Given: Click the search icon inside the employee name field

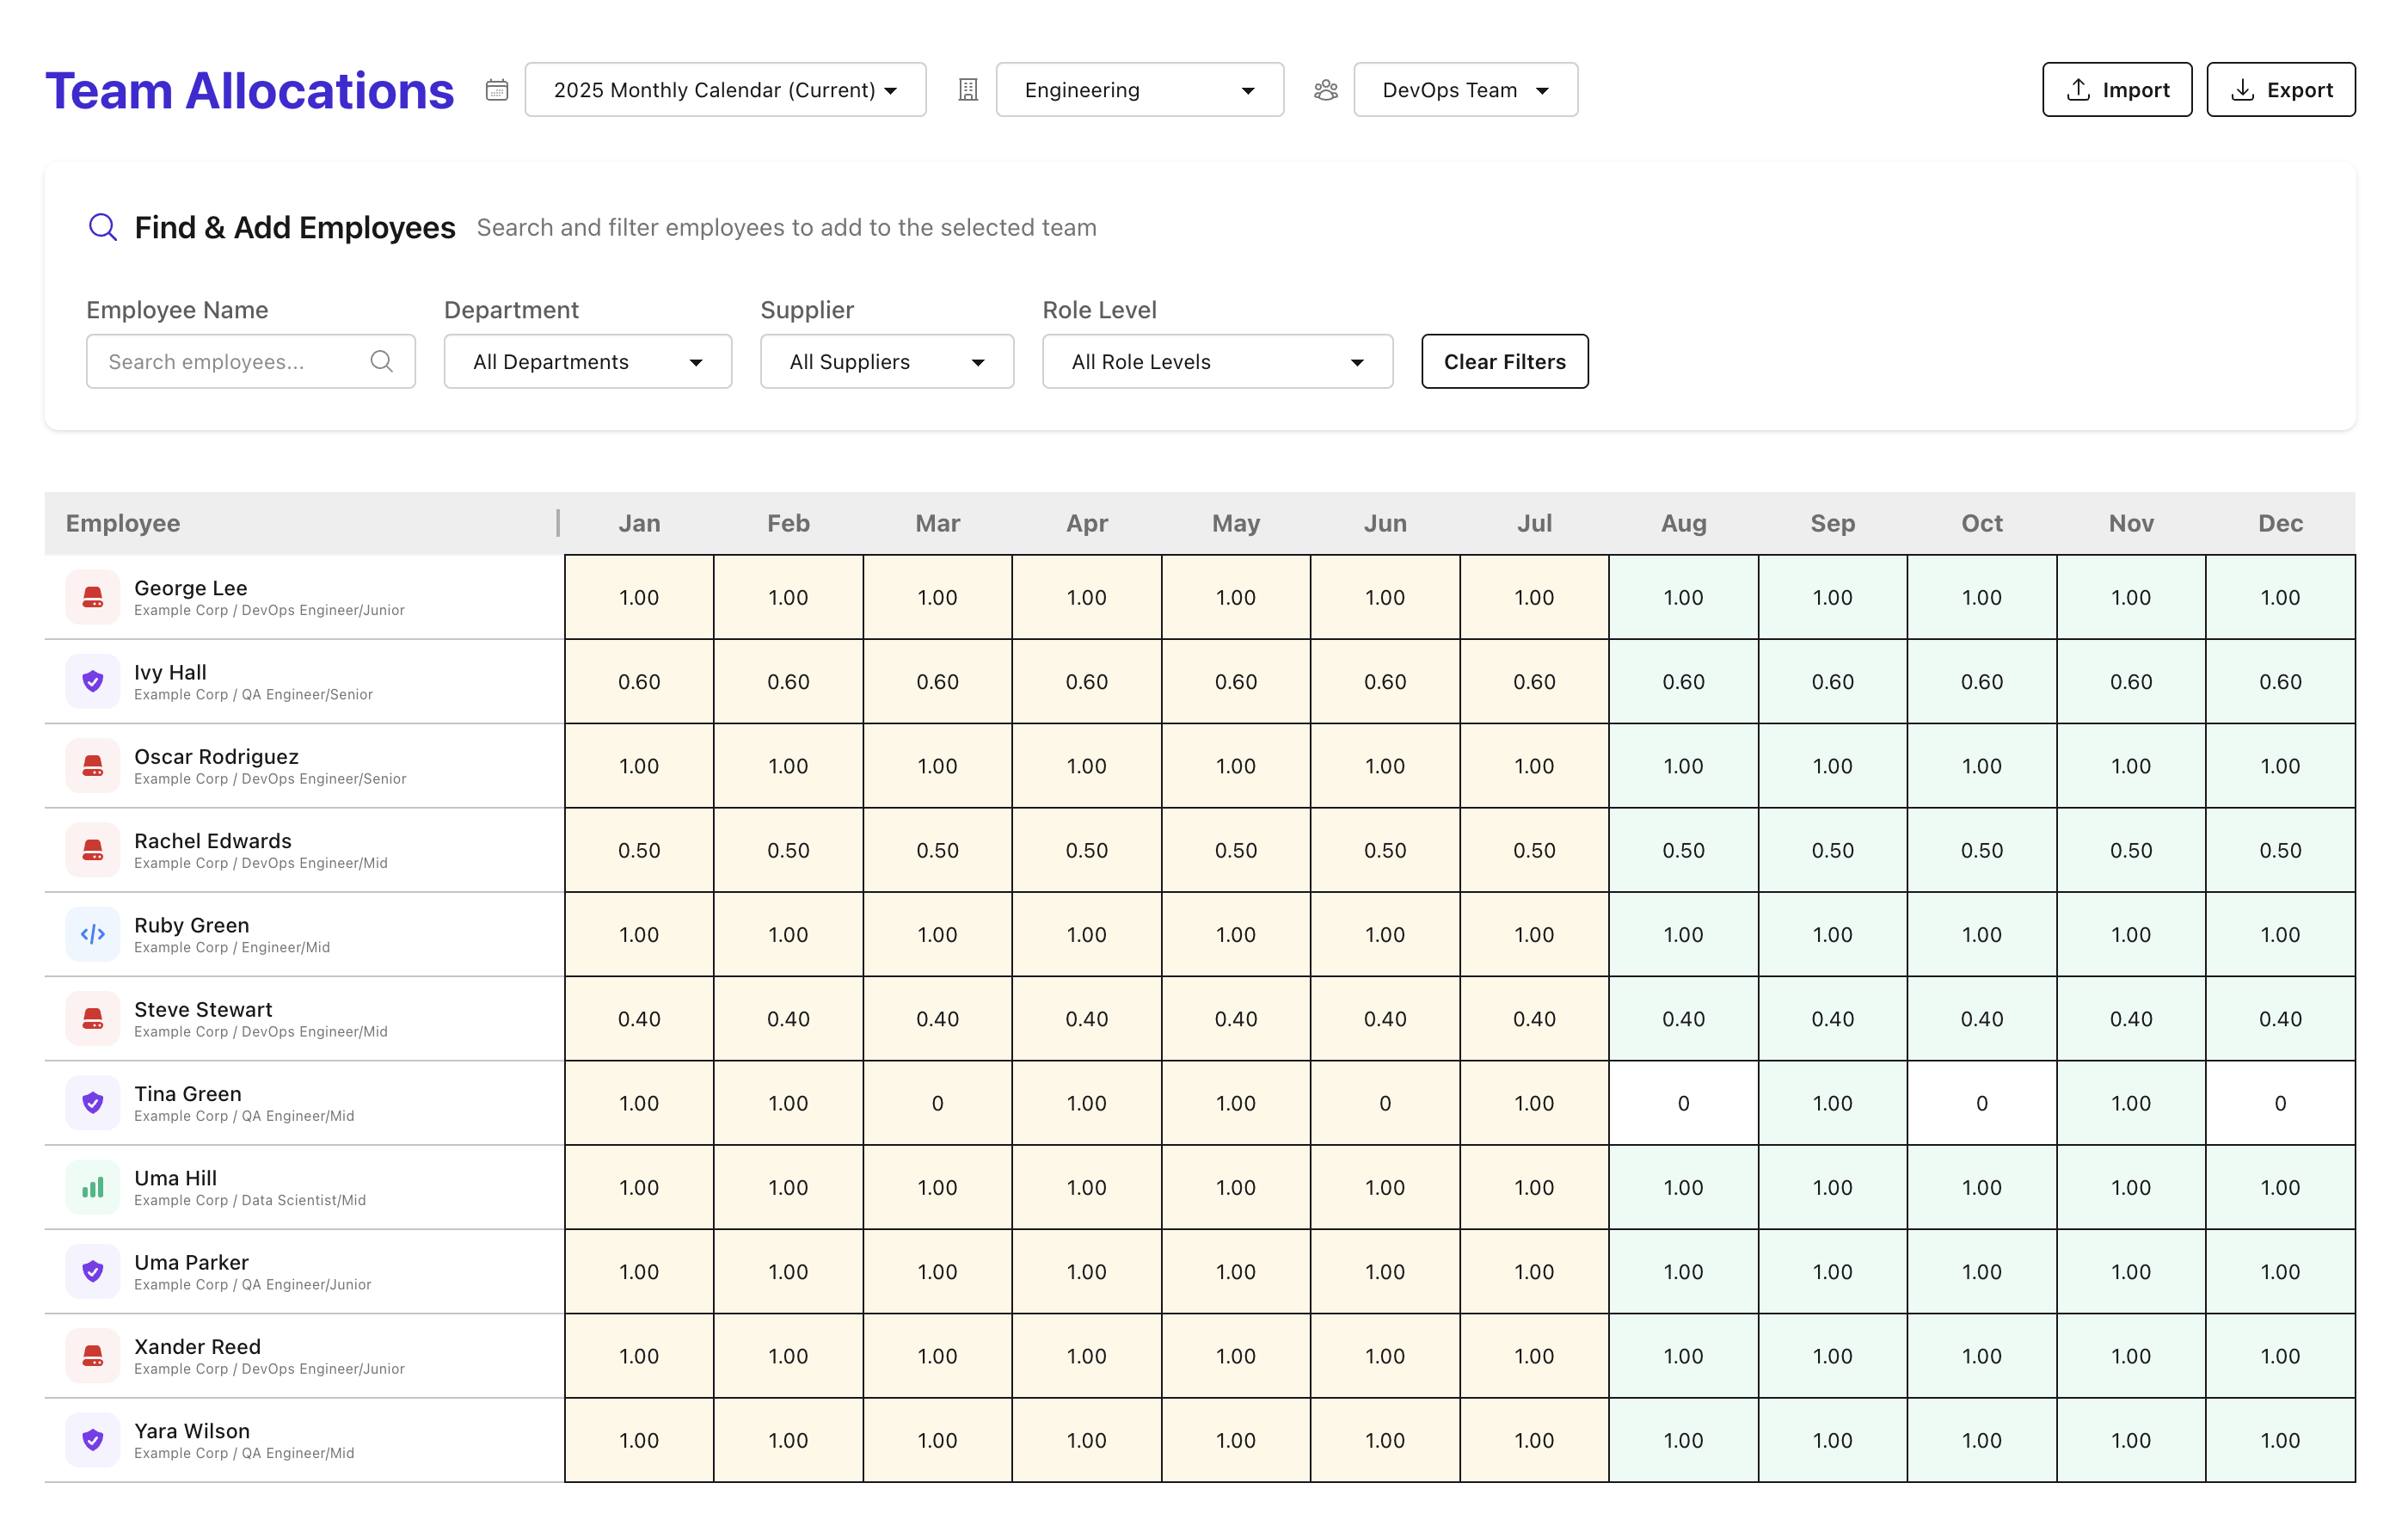Looking at the screenshot, I should click(x=382, y=361).
